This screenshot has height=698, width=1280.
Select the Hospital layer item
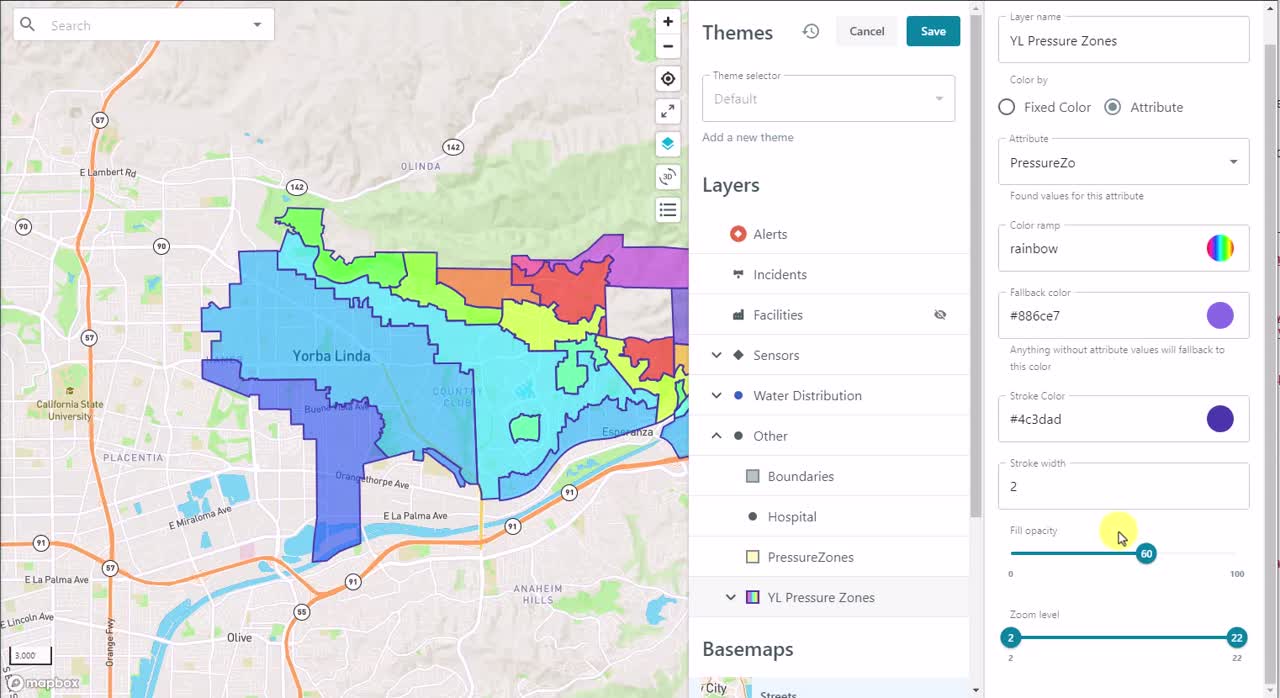pos(829,517)
